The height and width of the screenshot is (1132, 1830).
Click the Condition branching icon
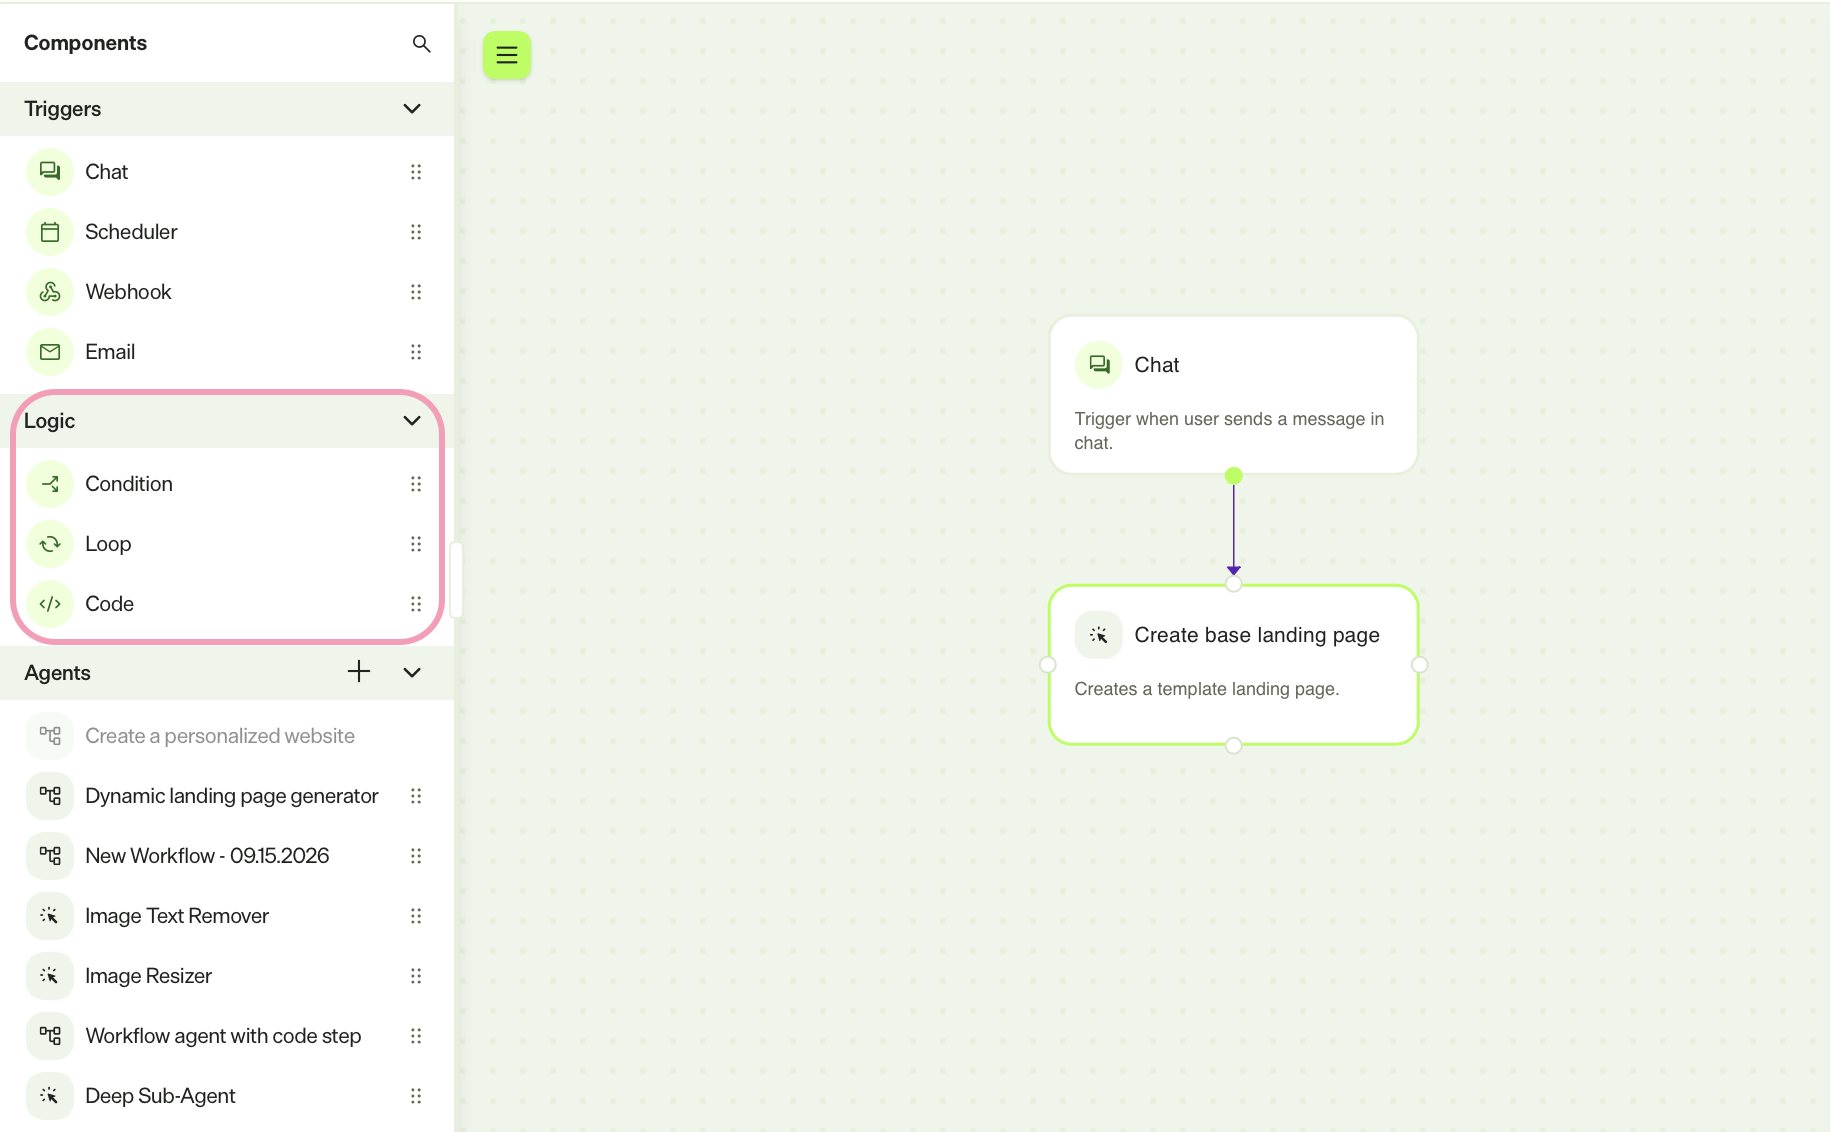[50, 484]
